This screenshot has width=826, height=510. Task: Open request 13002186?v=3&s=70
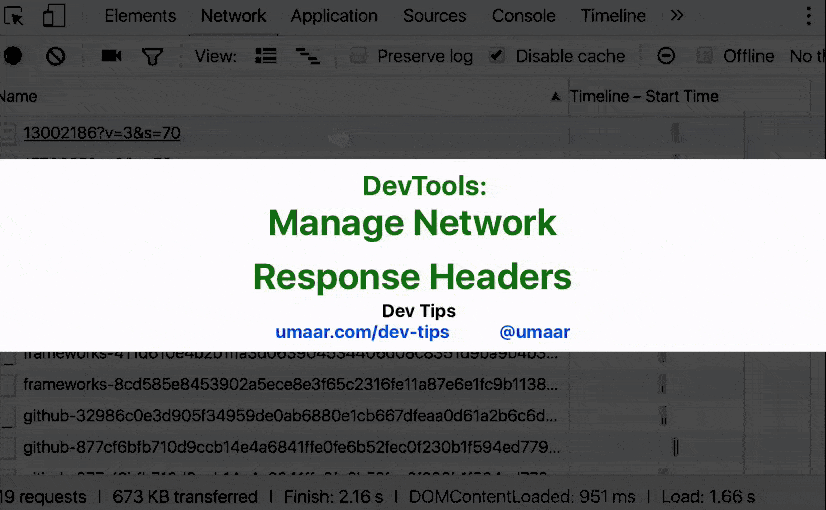[102, 133]
